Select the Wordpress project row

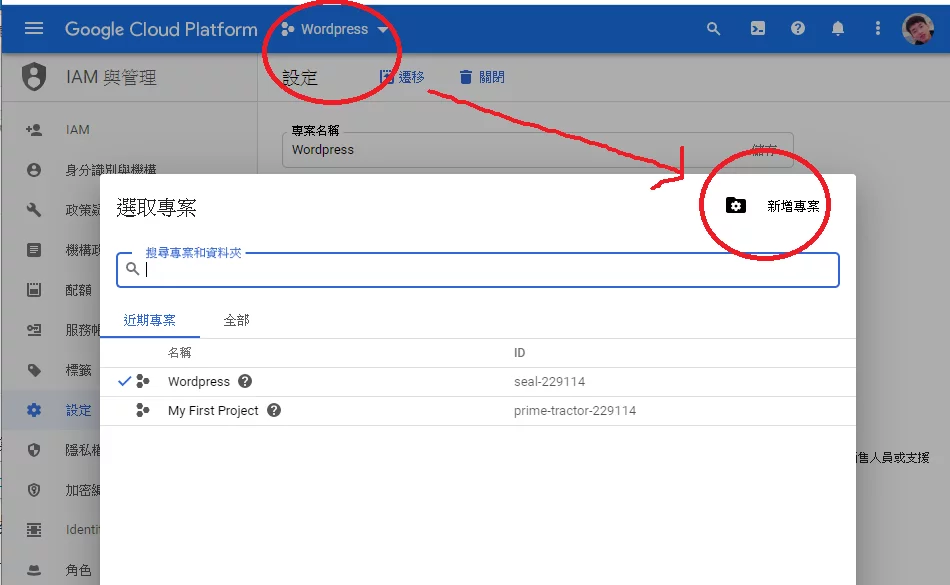[x=477, y=382]
